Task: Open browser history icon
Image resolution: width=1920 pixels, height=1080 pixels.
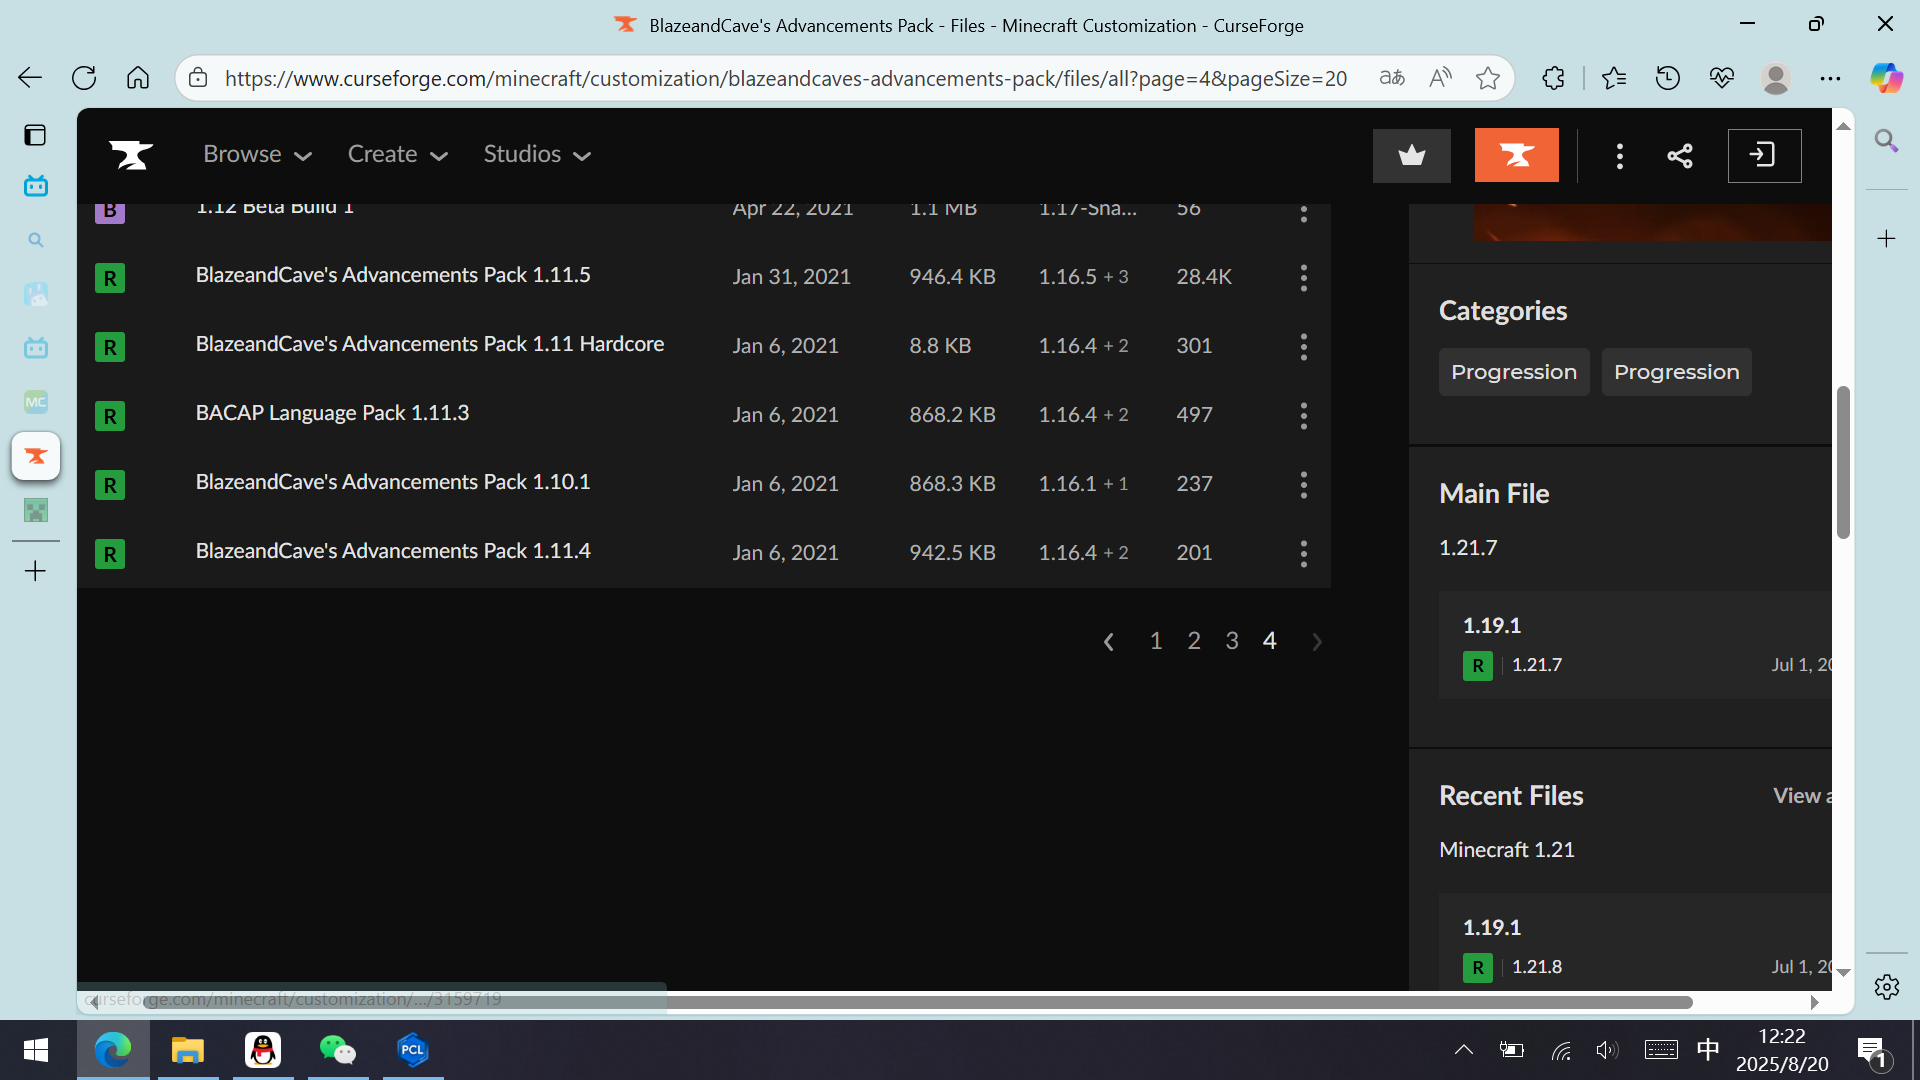Action: (1667, 78)
